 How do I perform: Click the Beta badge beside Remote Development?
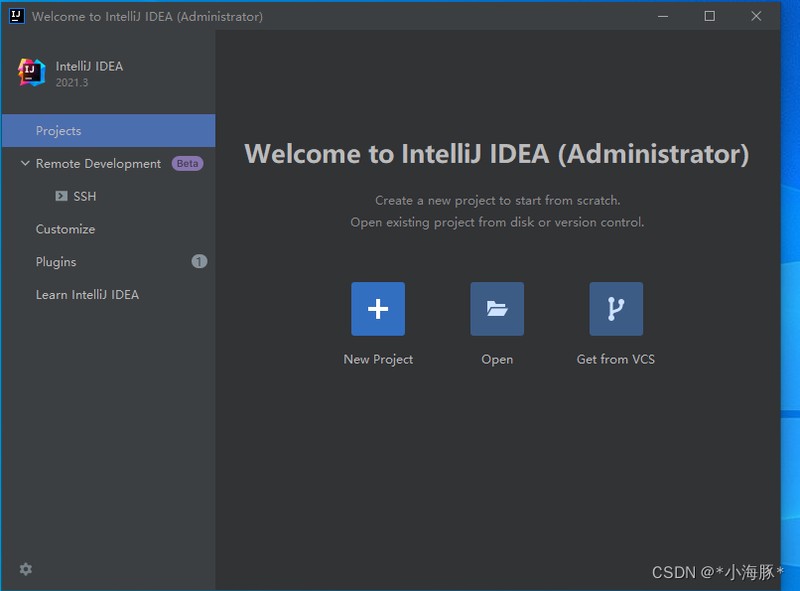pyautogui.click(x=187, y=164)
